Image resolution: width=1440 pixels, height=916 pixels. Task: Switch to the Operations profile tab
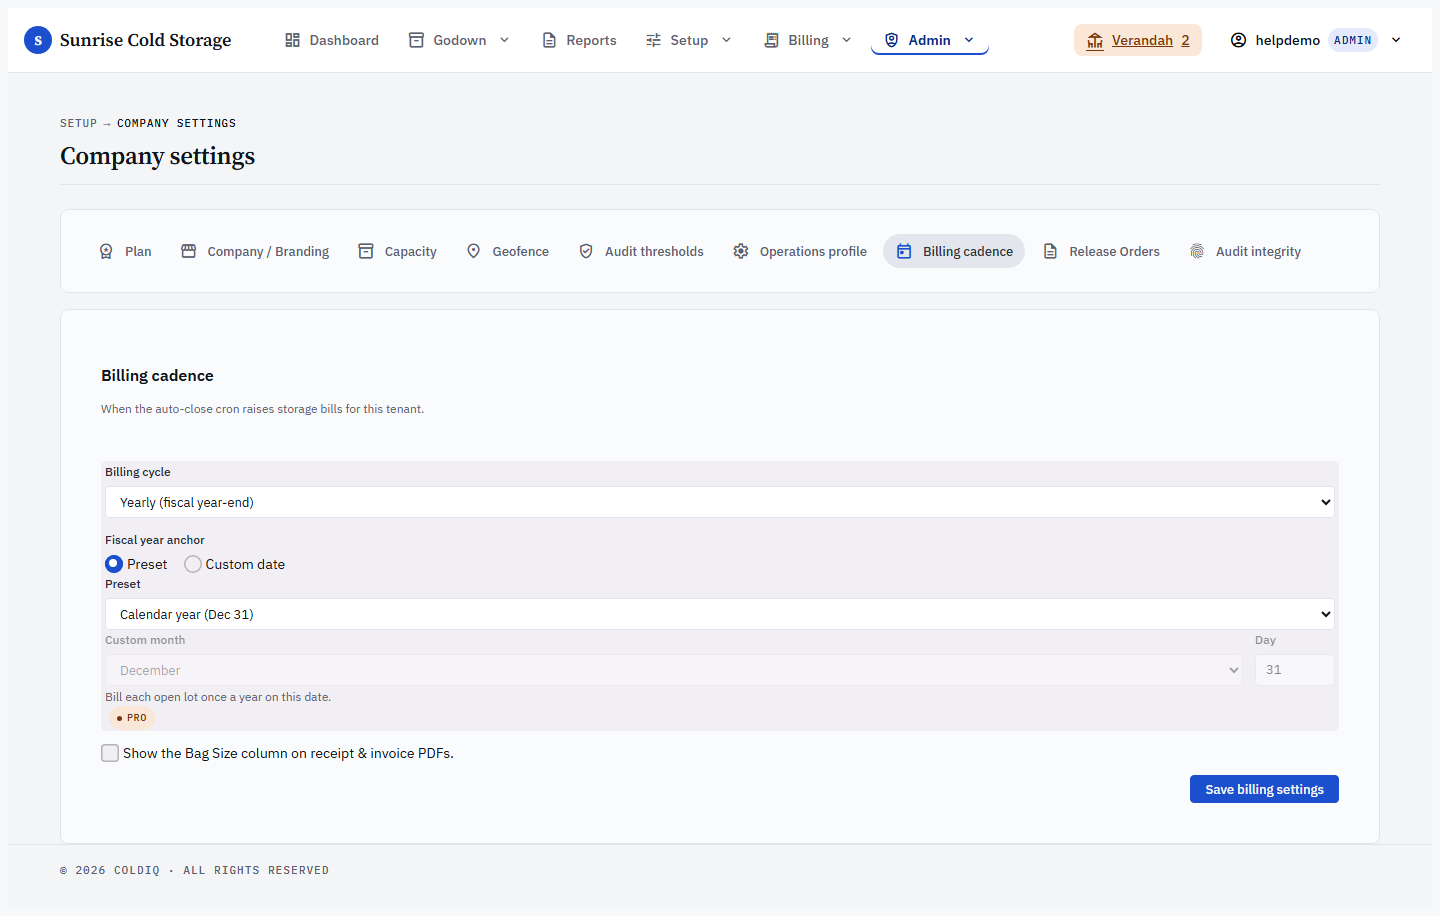coord(800,251)
